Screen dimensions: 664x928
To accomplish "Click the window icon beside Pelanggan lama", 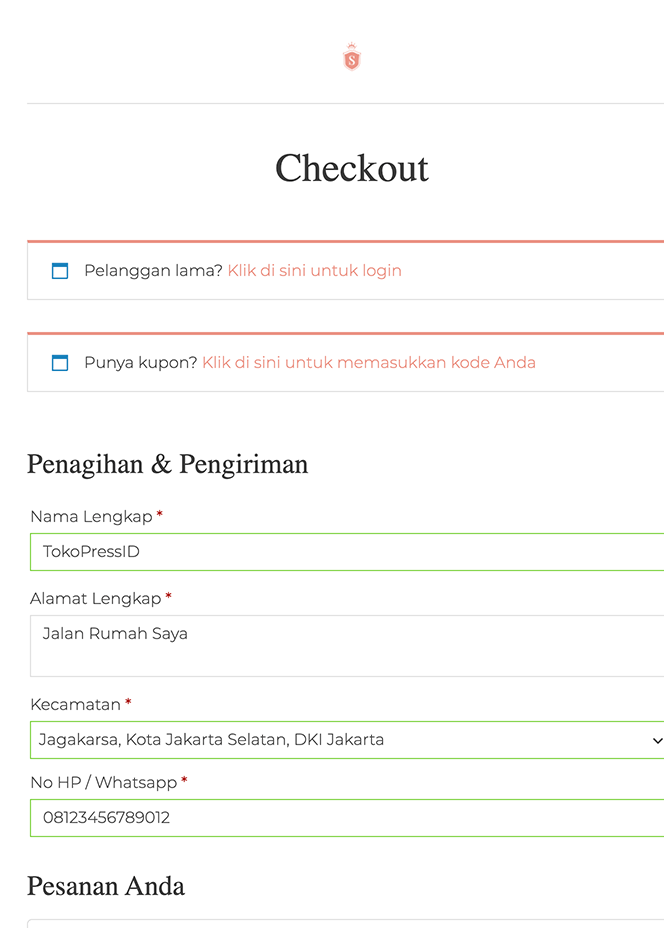I will tap(60, 270).
